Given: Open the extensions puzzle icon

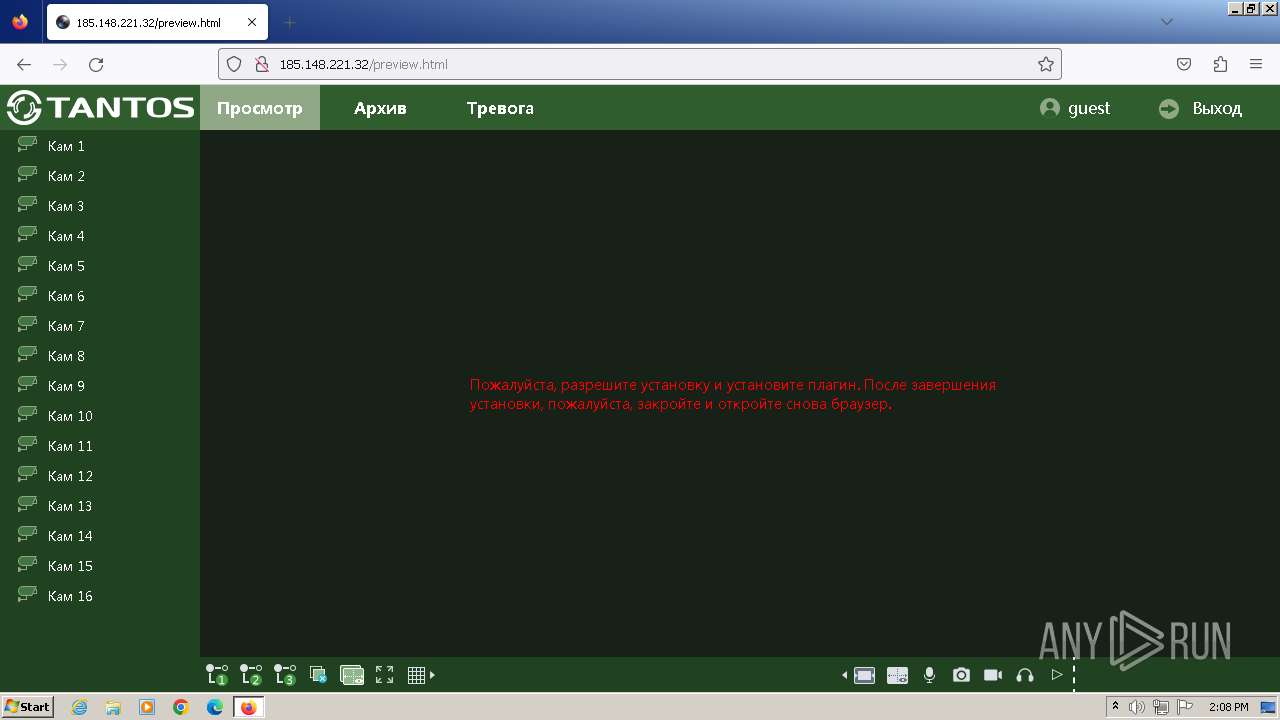Looking at the screenshot, I should [1220, 64].
